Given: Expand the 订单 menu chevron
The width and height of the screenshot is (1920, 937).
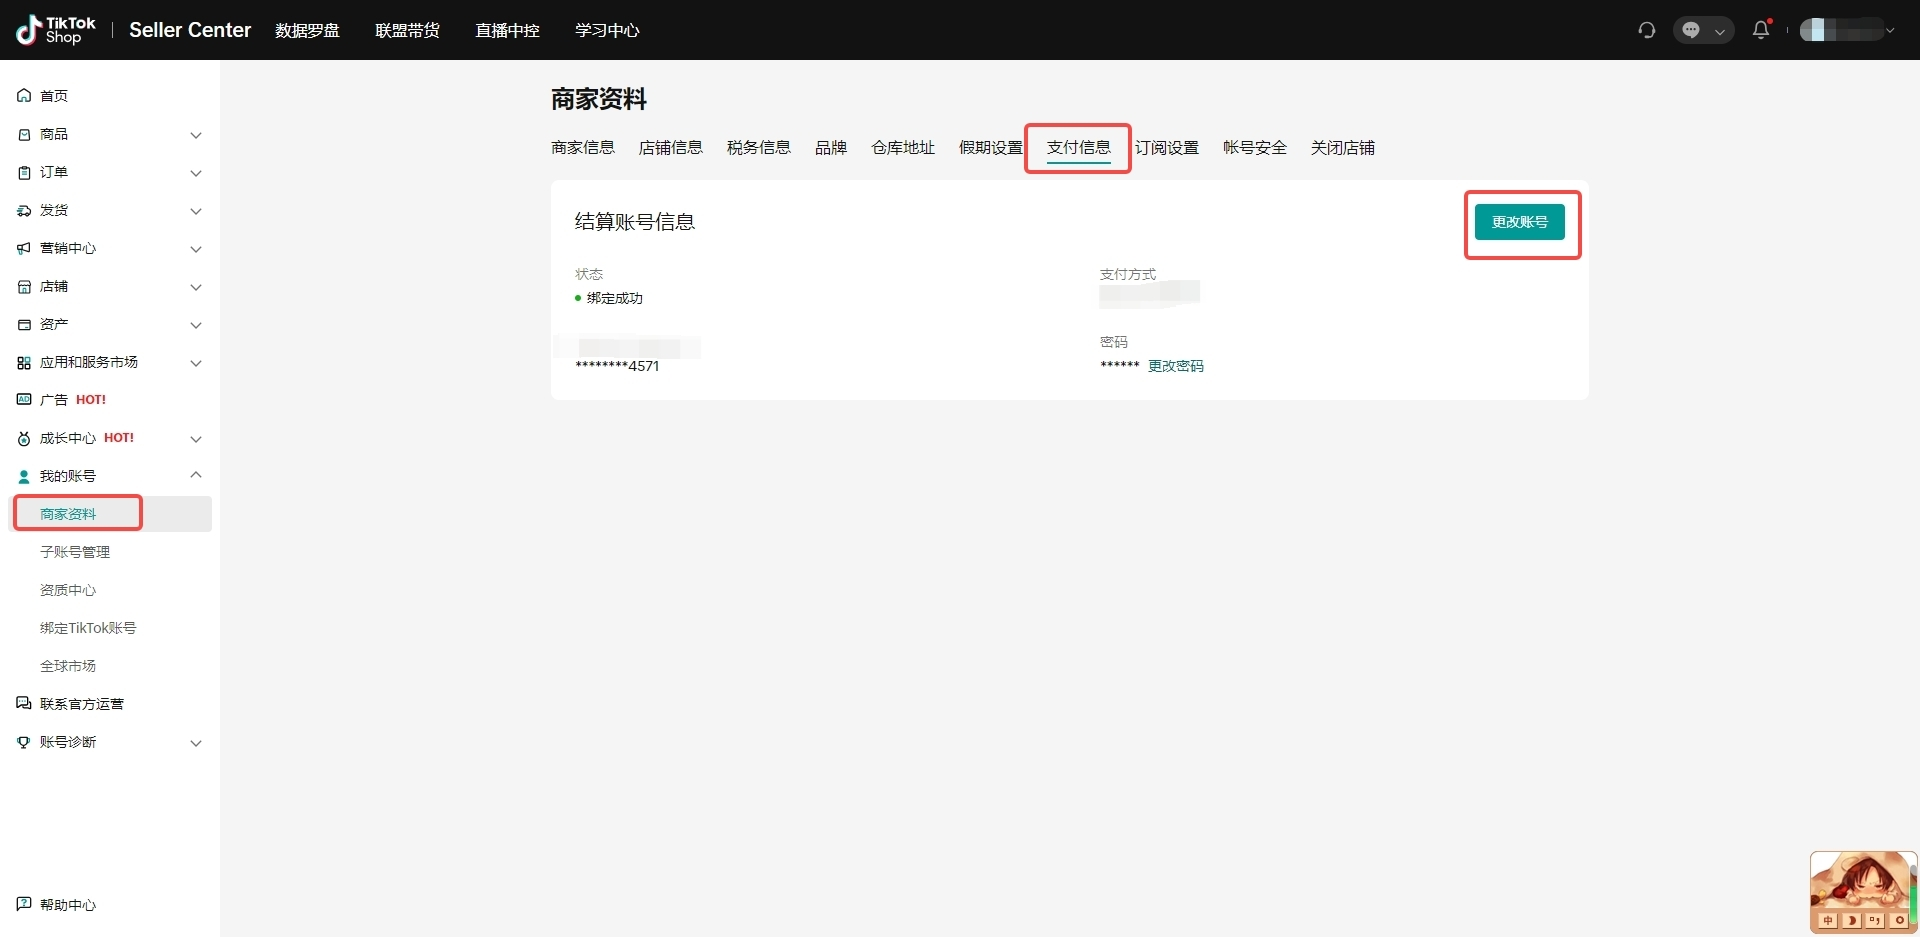Looking at the screenshot, I should click(x=196, y=173).
